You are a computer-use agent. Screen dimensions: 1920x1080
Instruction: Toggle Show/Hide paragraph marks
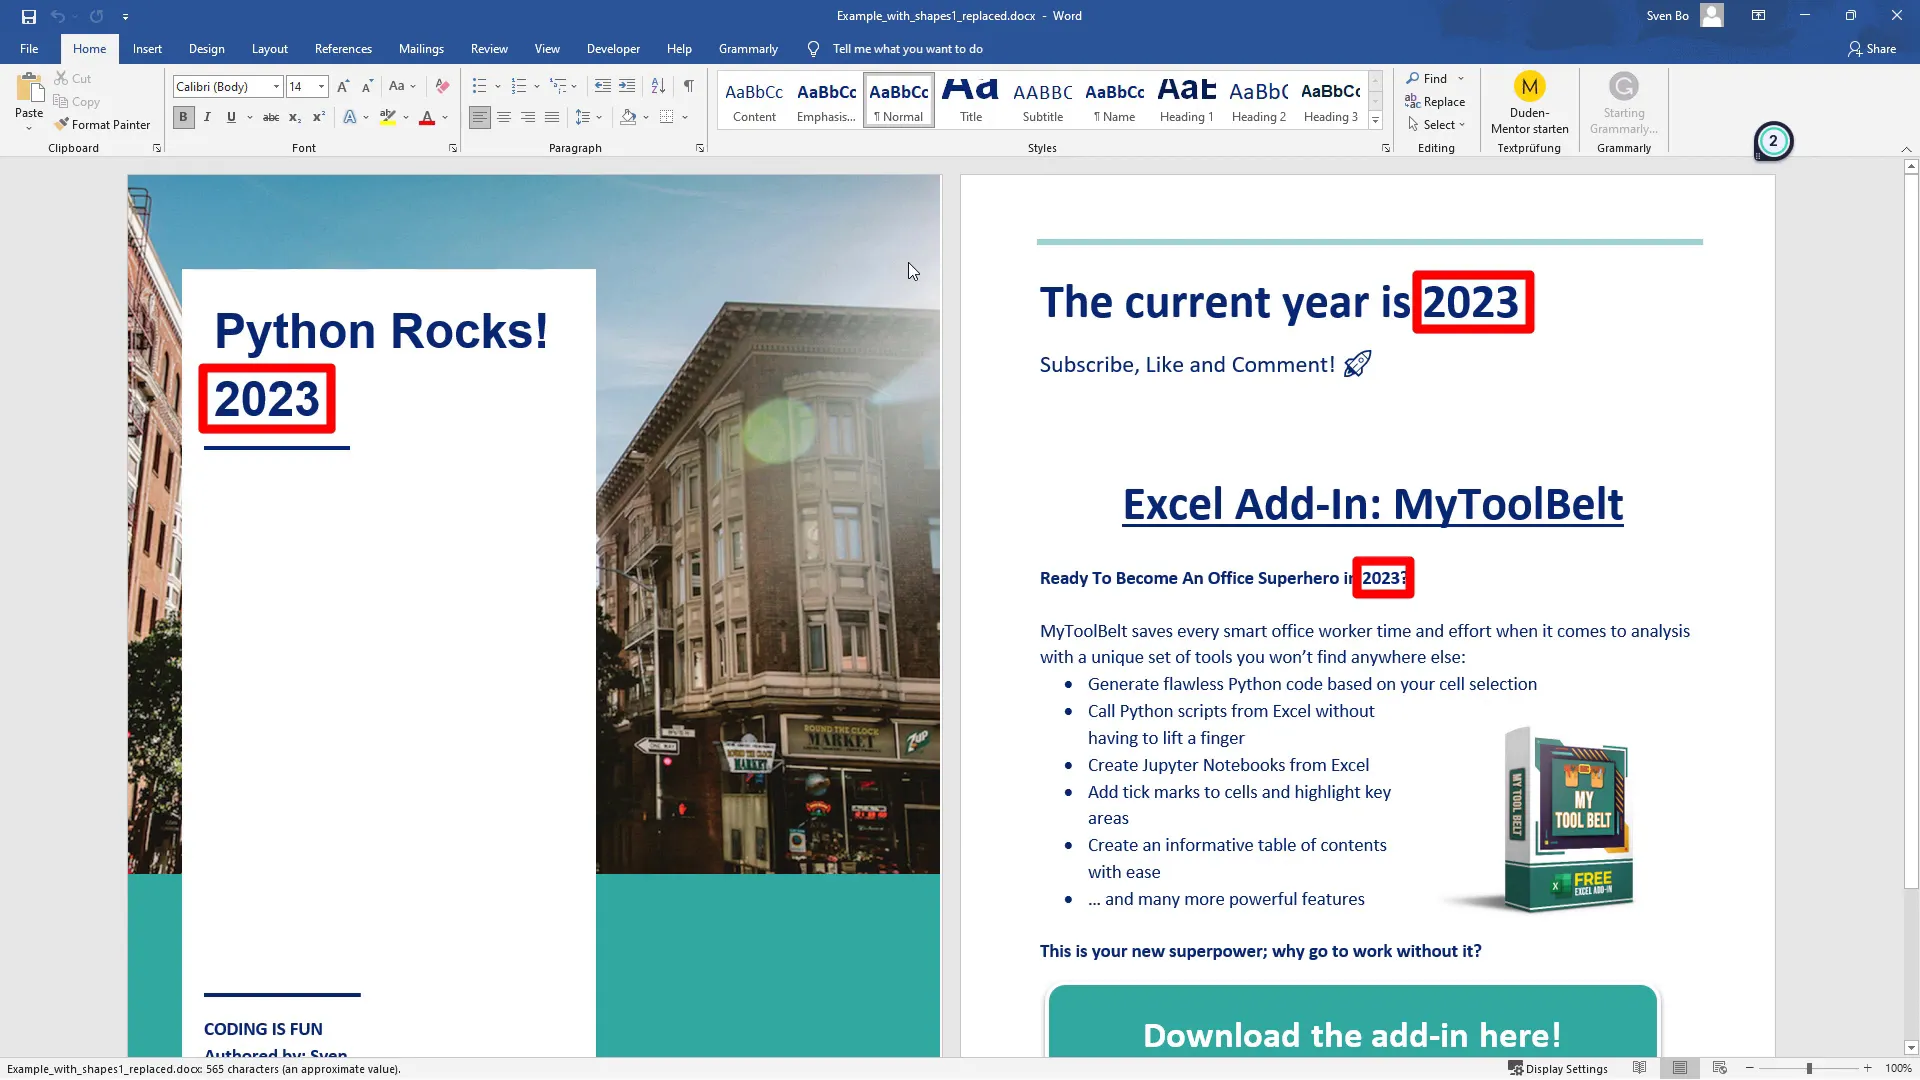coord(688,87)
